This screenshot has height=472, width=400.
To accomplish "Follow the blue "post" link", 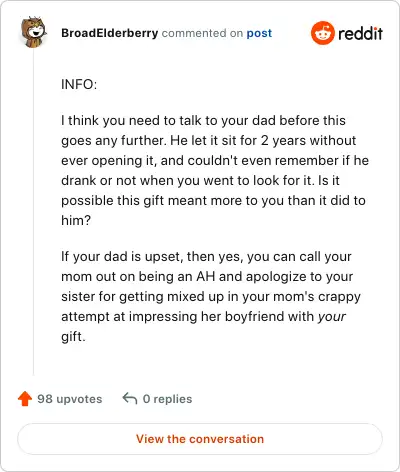I will point(259,33).
